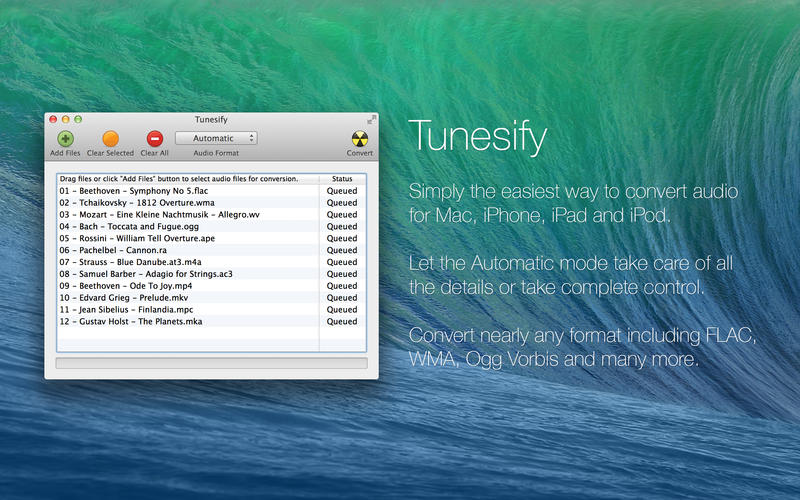The image size is (800, 500).
Task: Select row 09 Beethoven Ode To Joy.mp4
Action: coord(211,286)
